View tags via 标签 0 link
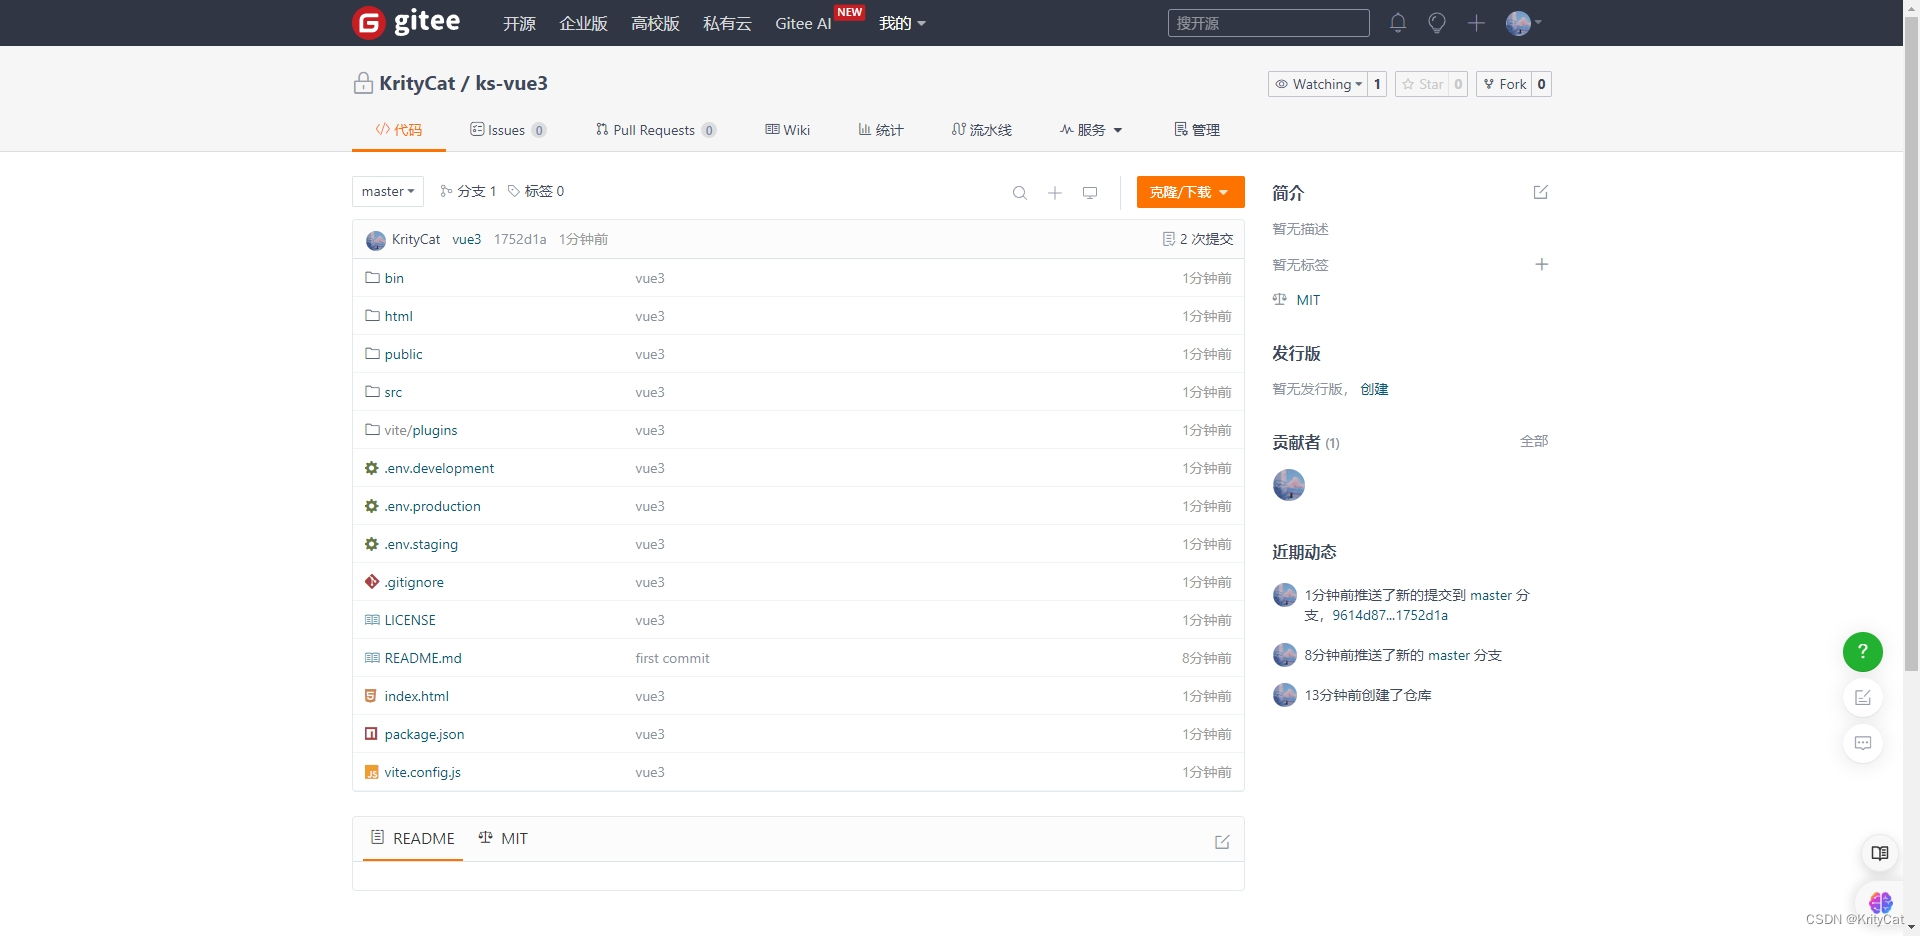This screenshot has width=1920, height=936. pos(536,191)
